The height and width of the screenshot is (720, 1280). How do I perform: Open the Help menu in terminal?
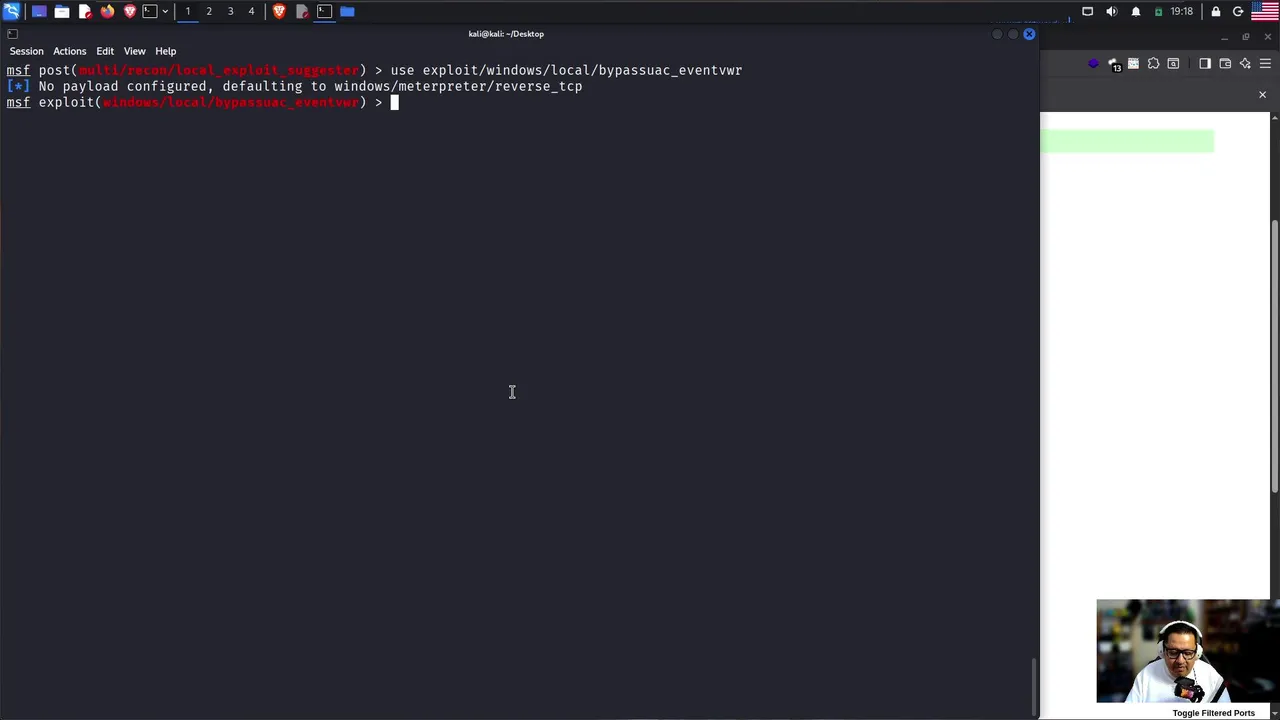pos(166,51)
